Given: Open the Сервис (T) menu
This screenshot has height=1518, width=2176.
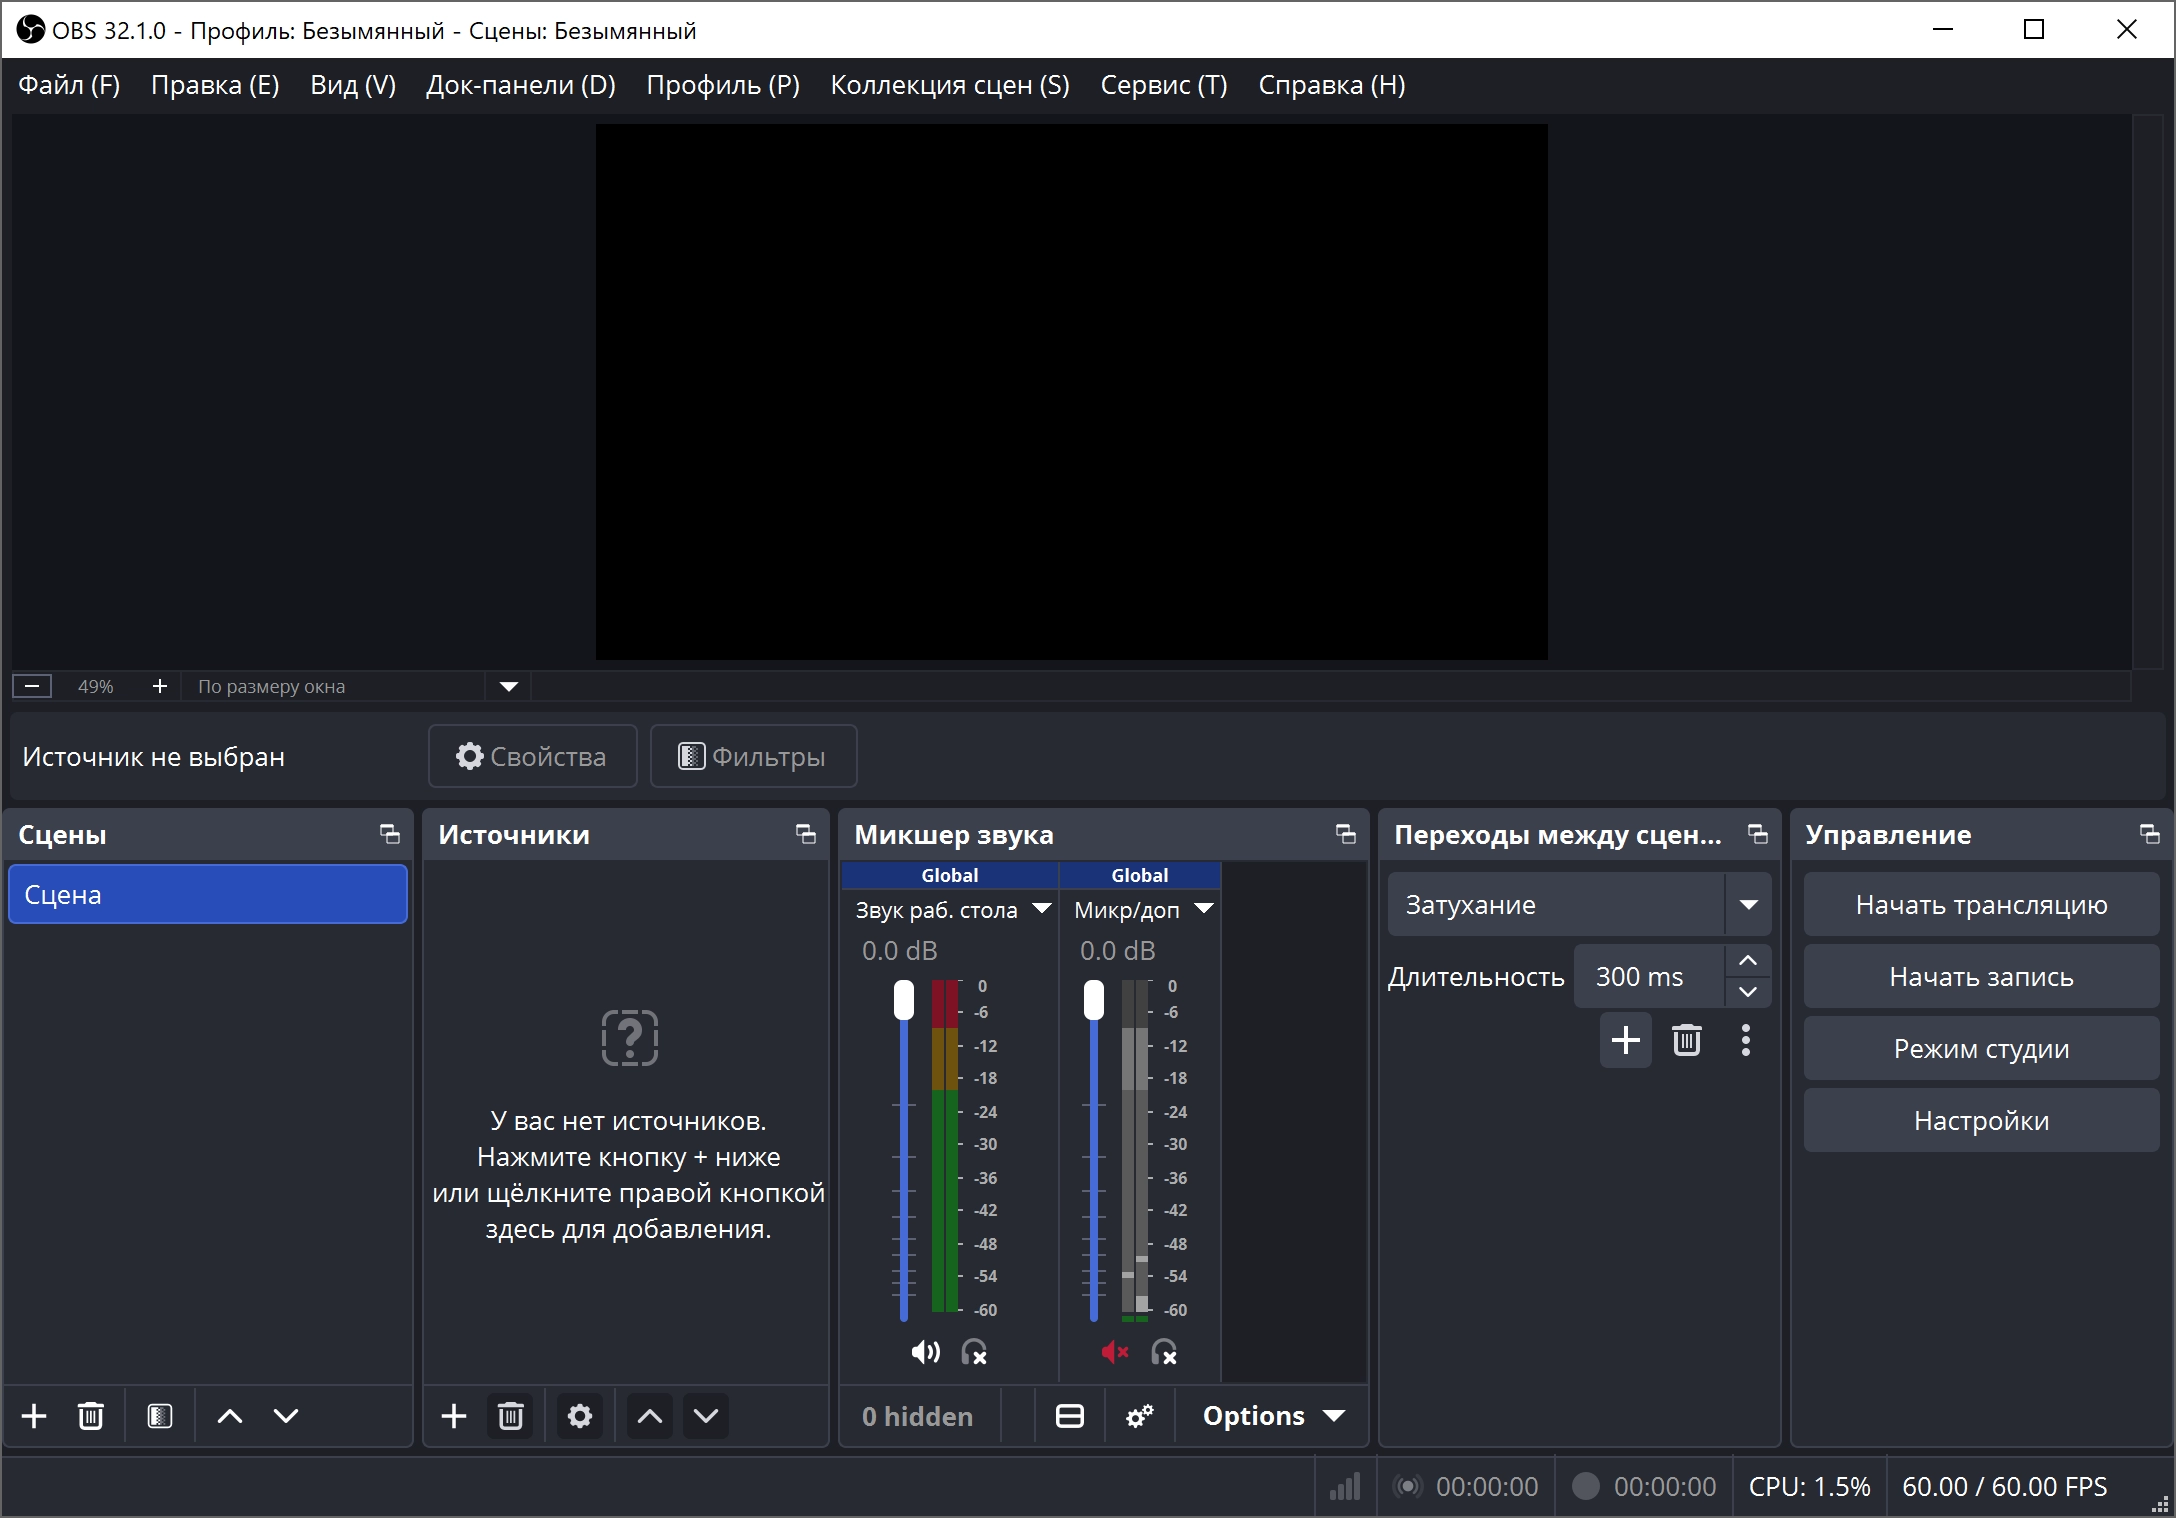Looking at the screenshot, I should coord(1163,85).
